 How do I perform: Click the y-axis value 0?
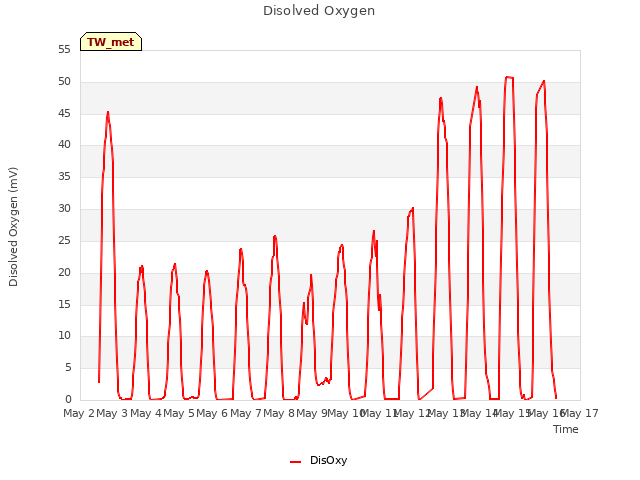click(x=68, y=400)
